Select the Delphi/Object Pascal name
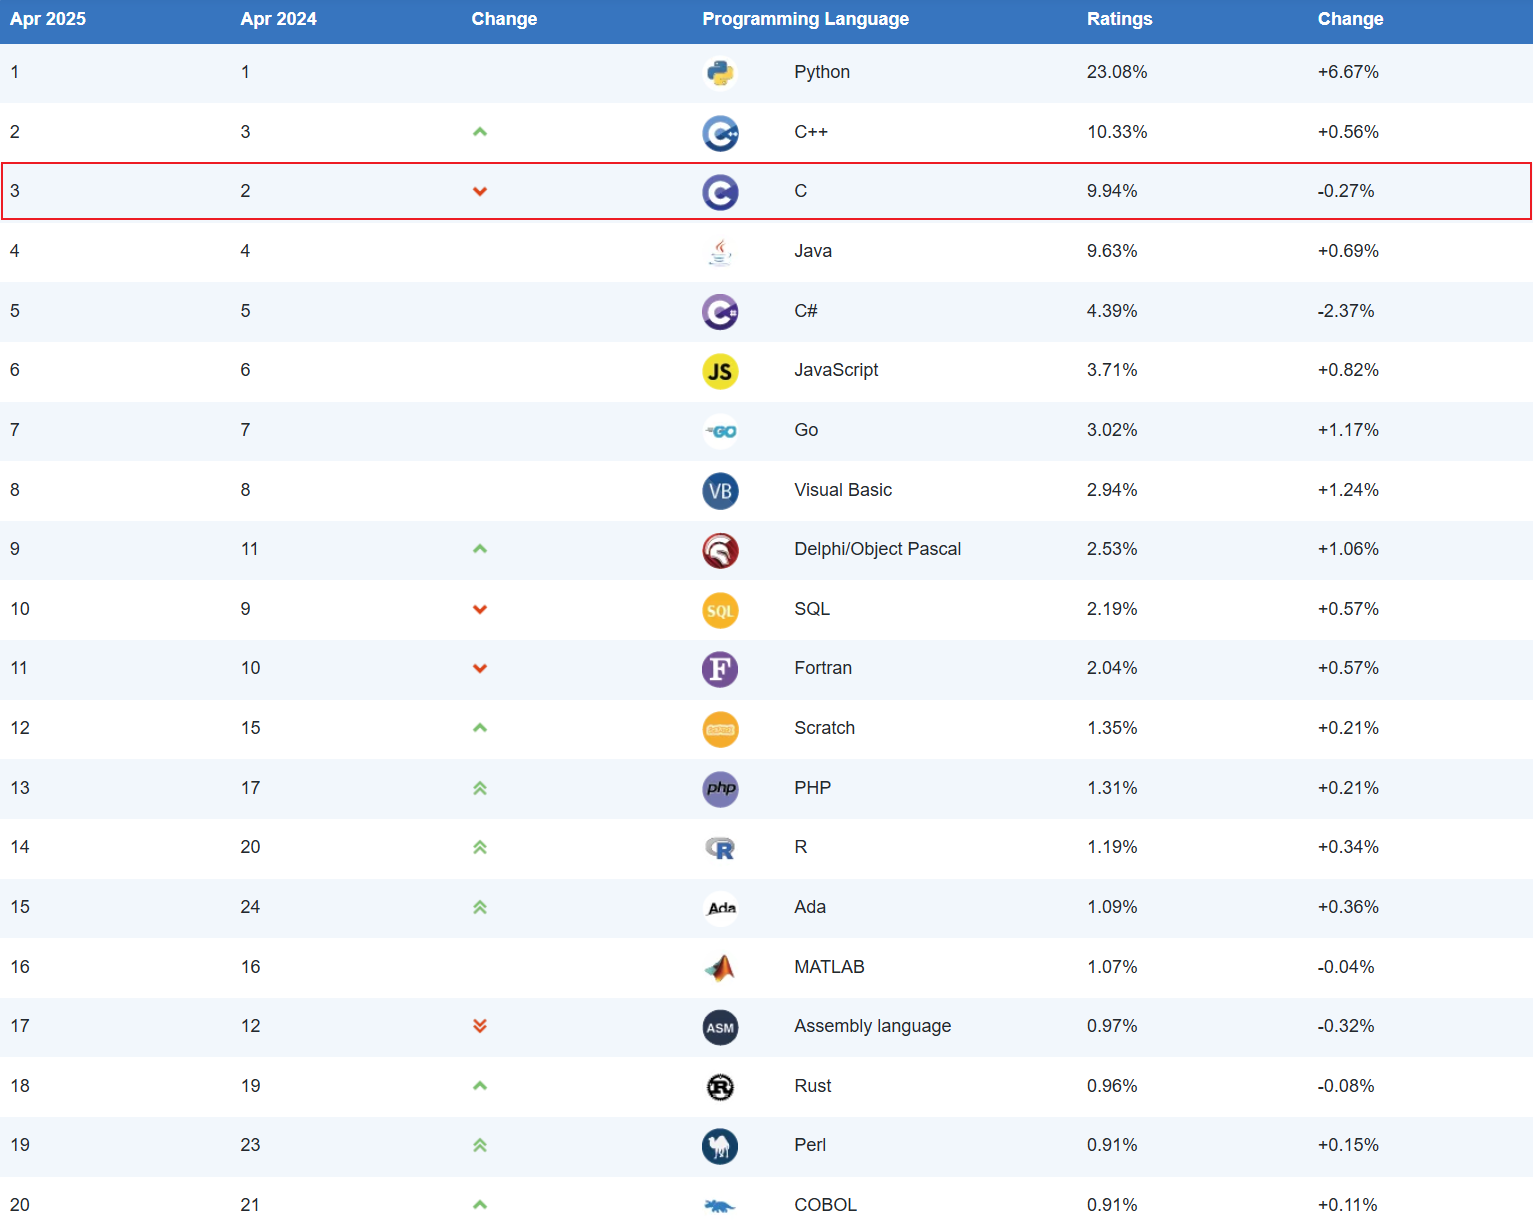 (x=877, y=549)
